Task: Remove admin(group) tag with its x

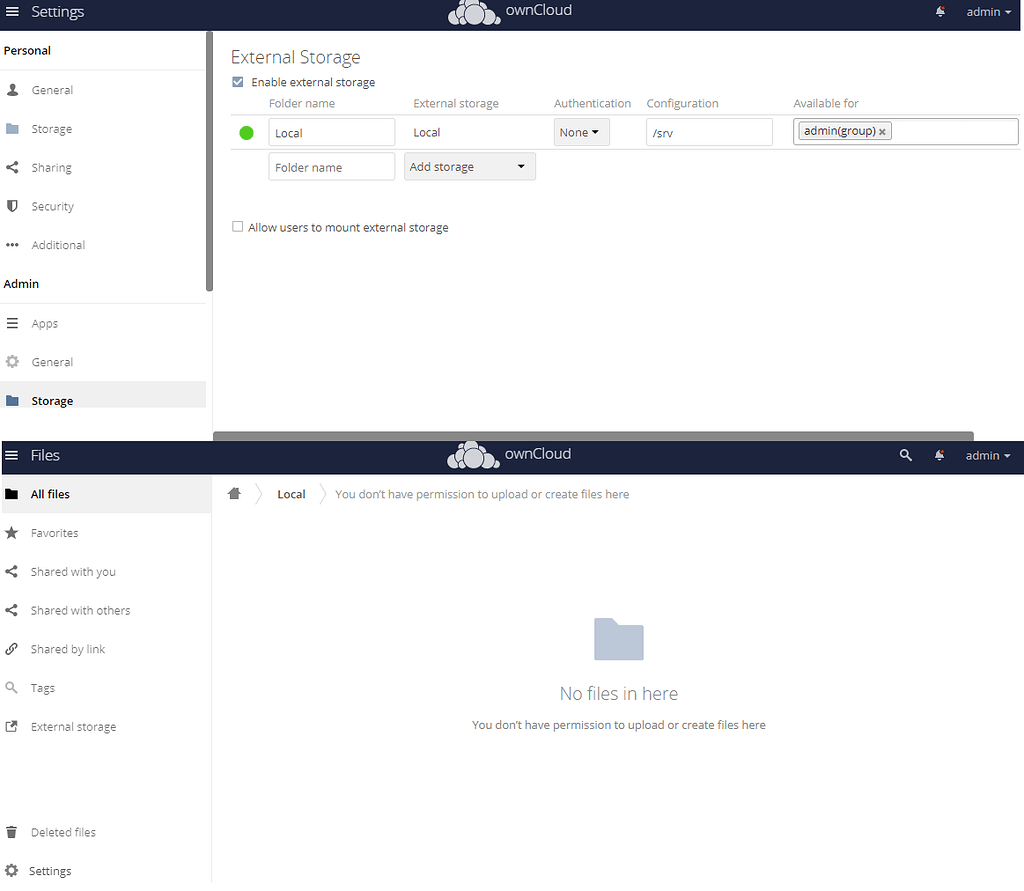Action: tap(882, 132)
